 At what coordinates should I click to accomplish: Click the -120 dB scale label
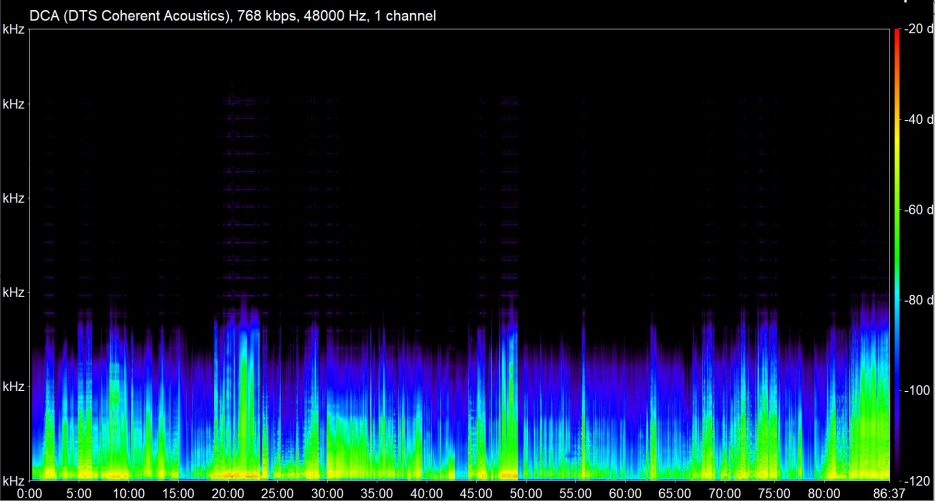point(918,481)
